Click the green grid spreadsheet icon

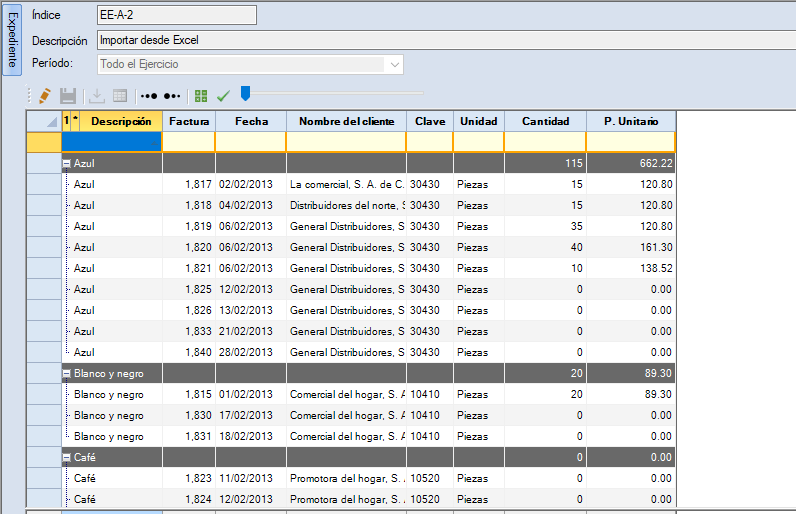point(202,96)
